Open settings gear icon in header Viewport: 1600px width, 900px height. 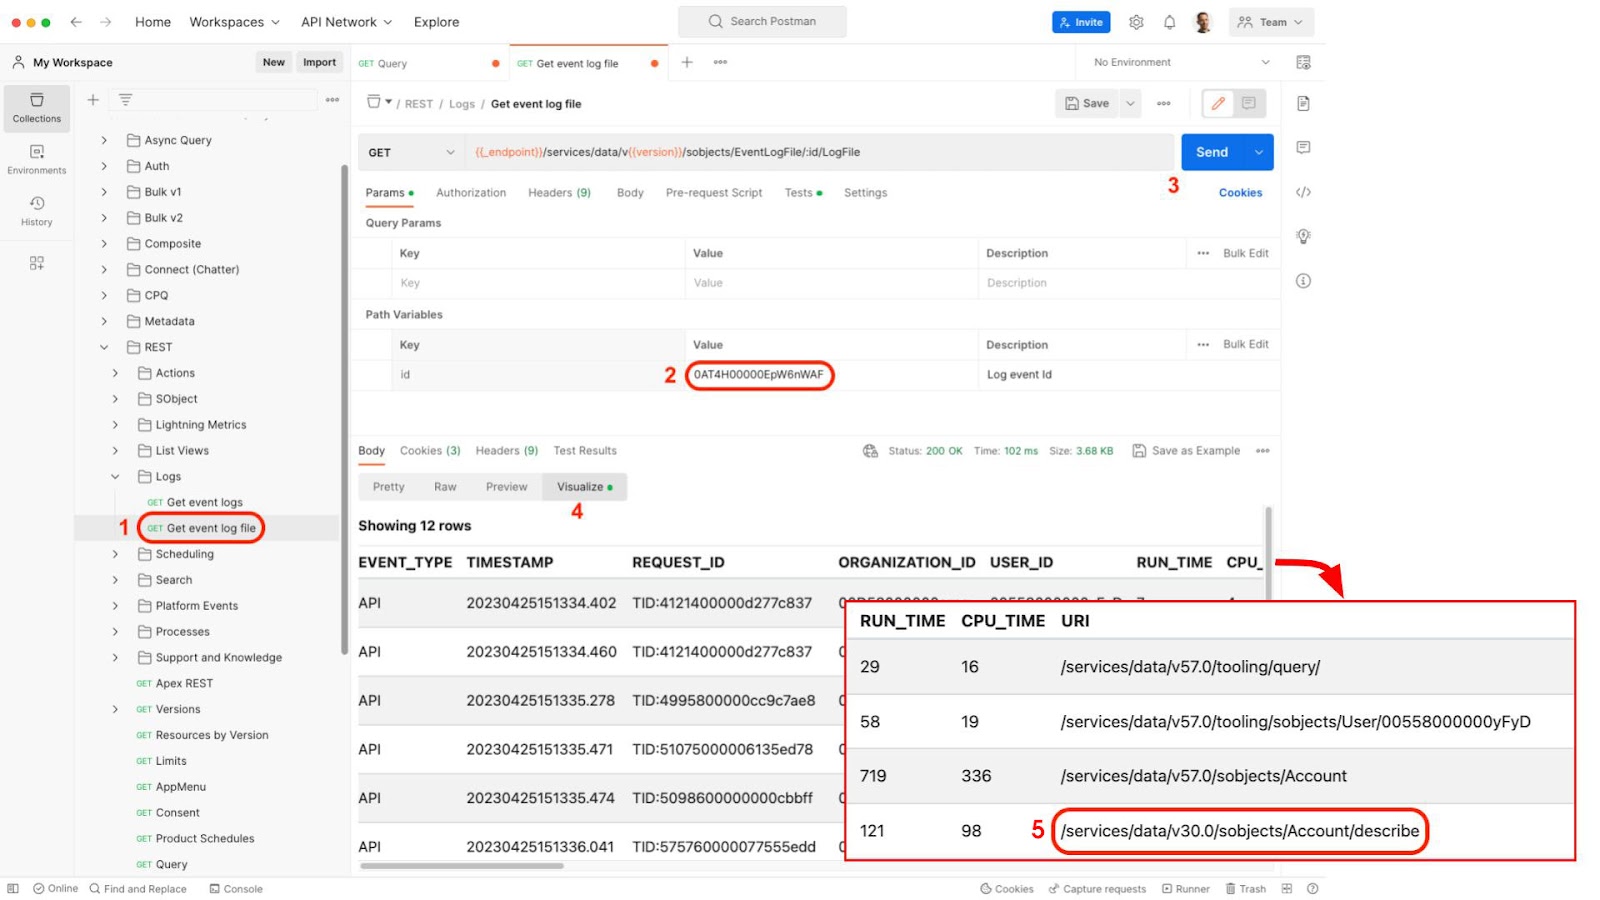pyautogui.click(x=1136, y=22)
